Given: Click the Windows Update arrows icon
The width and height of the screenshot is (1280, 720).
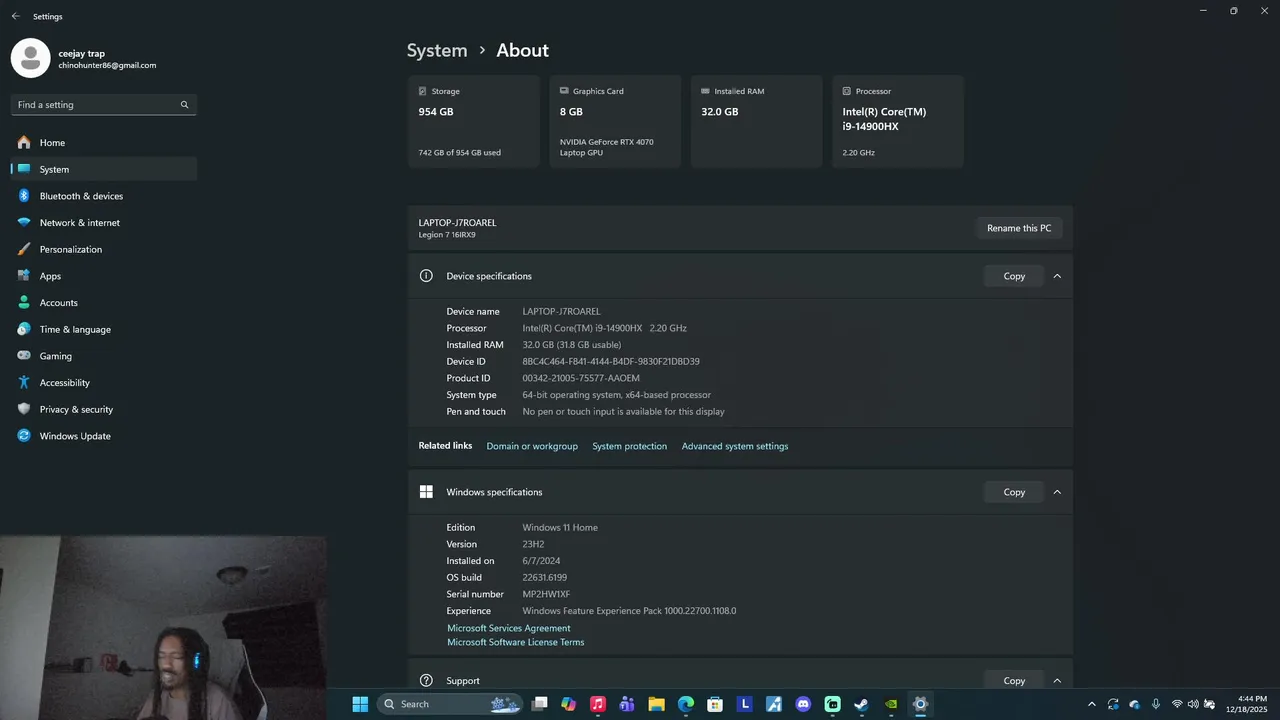Looking at the screenshot, I should [24, 436].
